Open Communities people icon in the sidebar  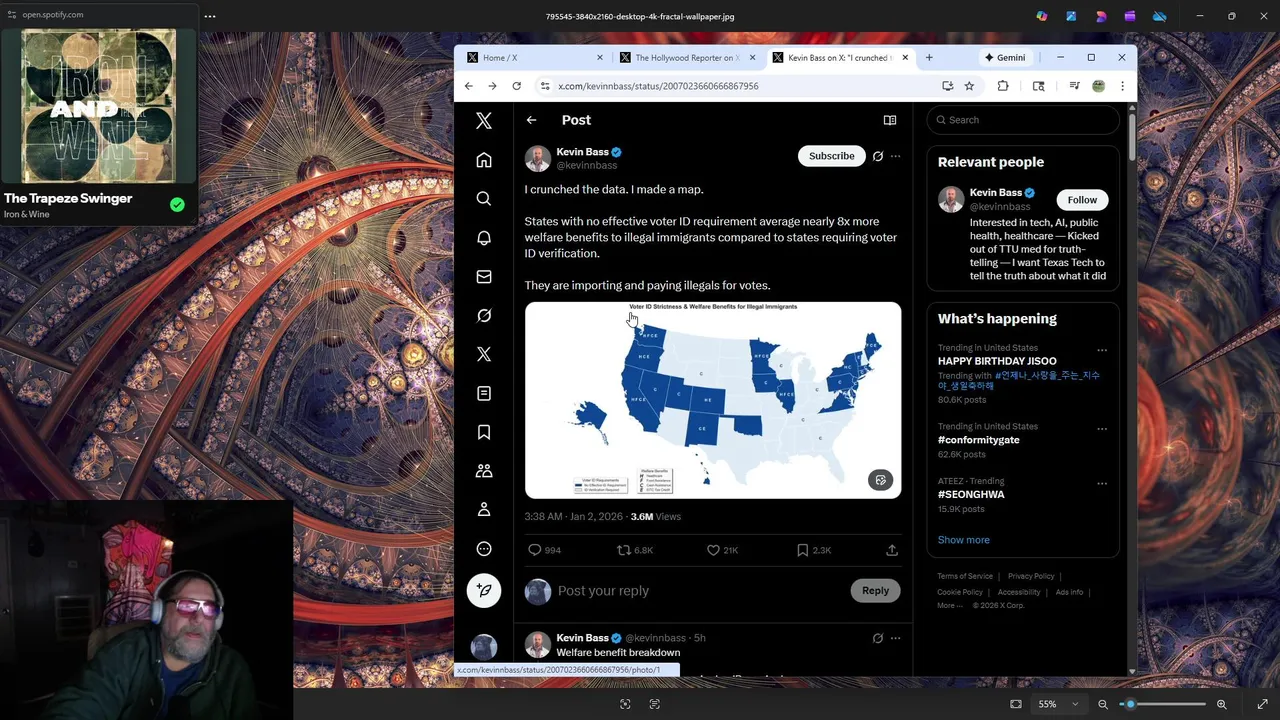click(x=484, y=471)
